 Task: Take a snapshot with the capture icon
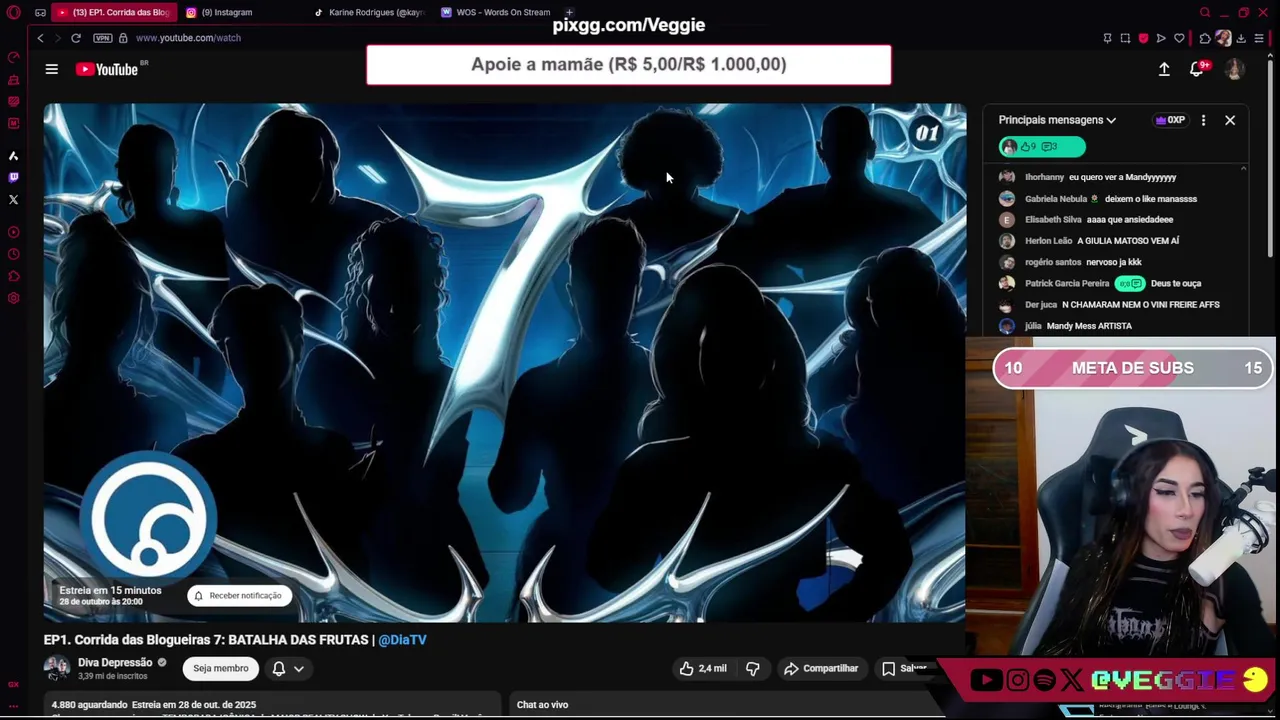click(x=1125, y=38)
